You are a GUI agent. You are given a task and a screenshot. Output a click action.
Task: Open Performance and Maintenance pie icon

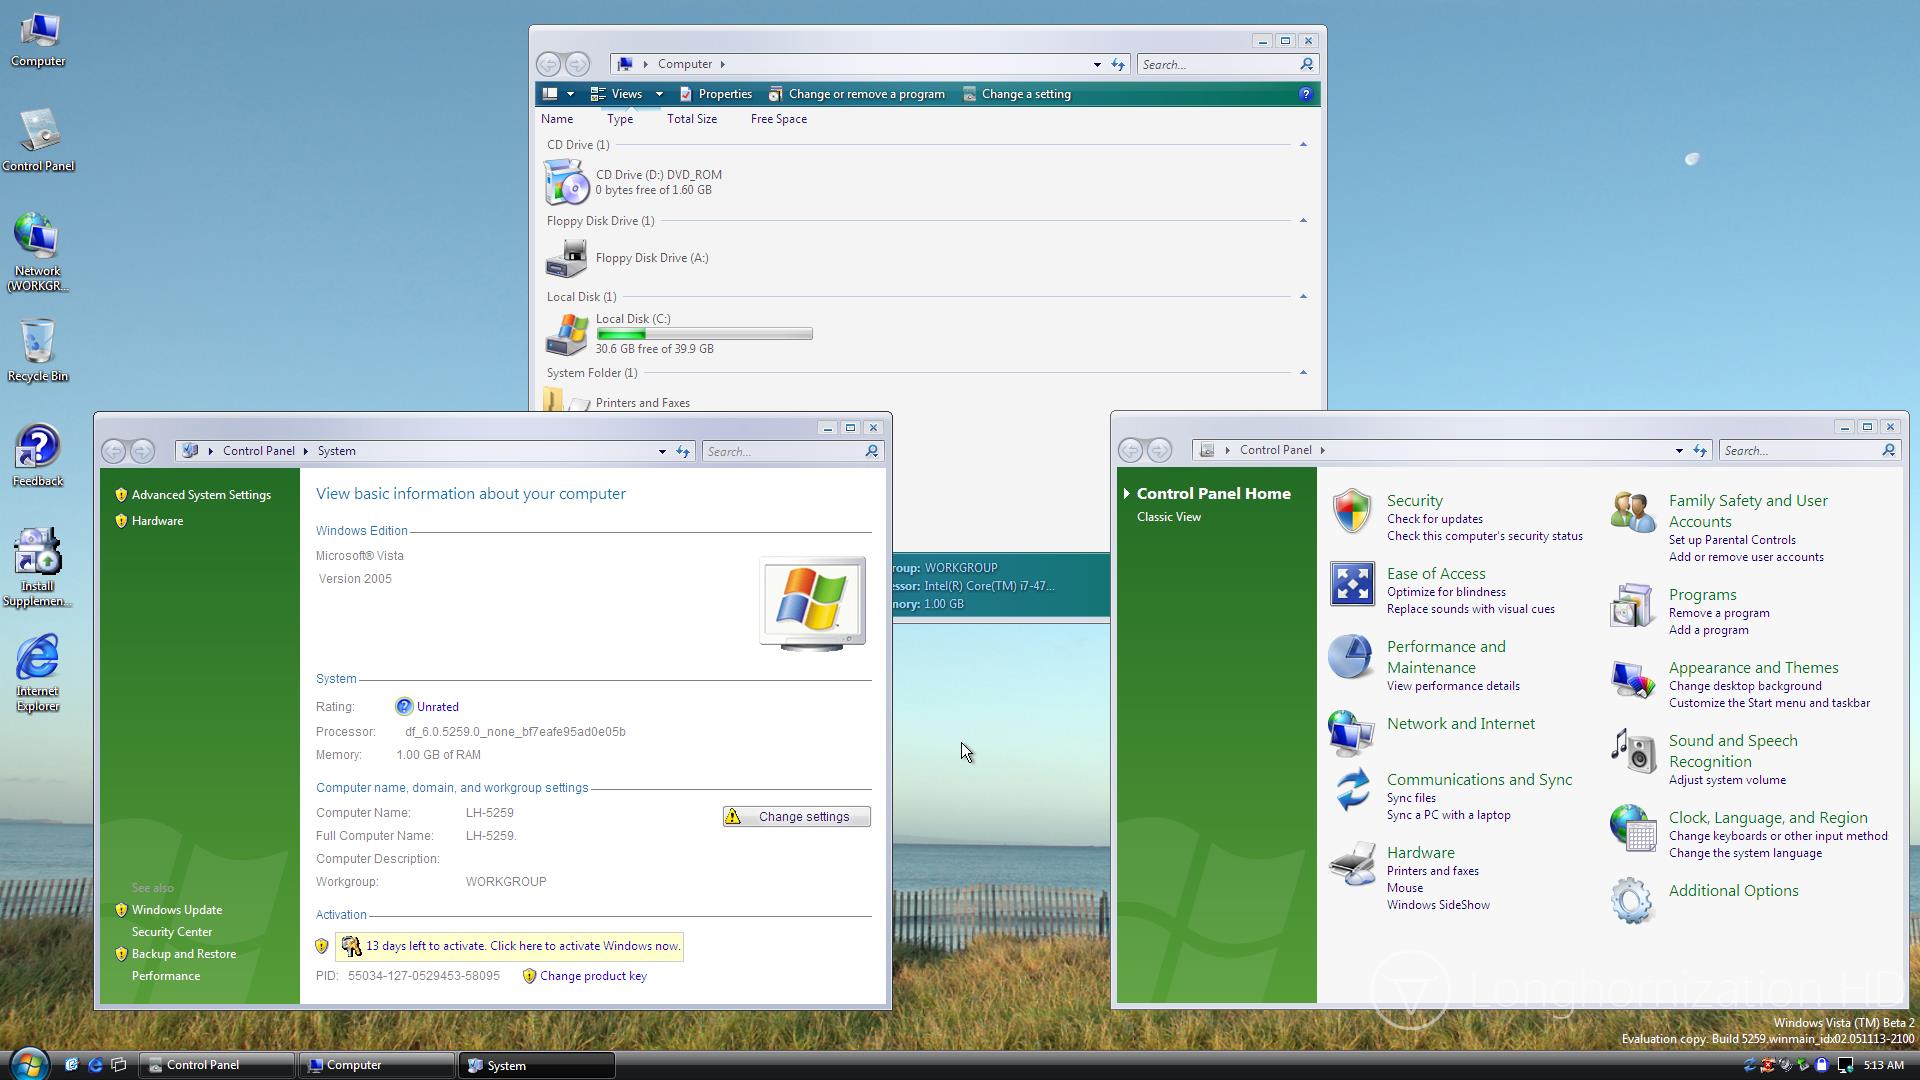coord(1351,658)
